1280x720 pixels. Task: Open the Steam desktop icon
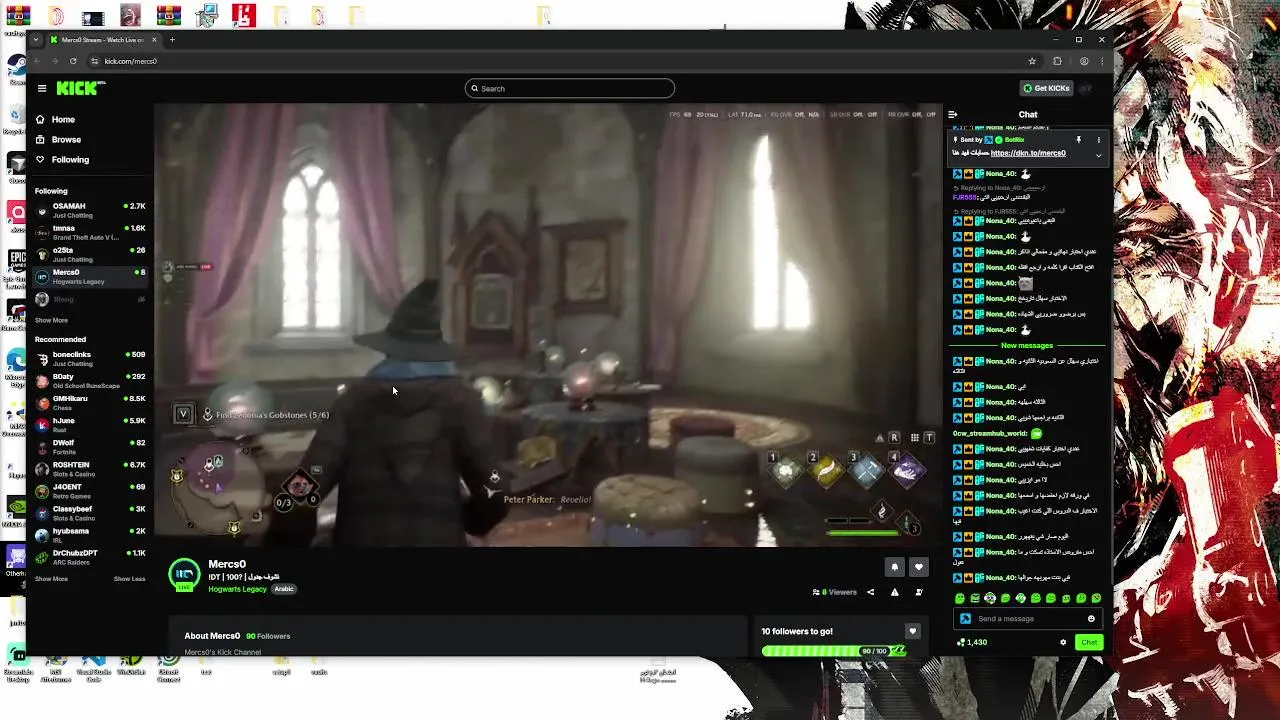coord(17,66)
